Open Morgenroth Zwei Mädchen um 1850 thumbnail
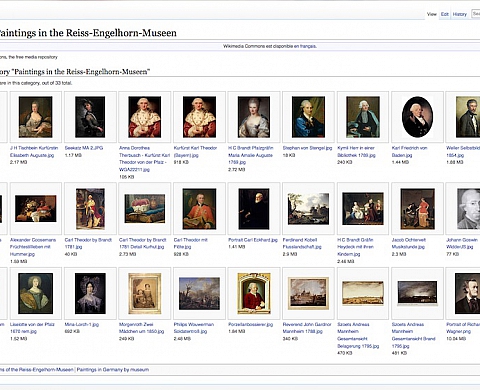 [x=145, y=293]
